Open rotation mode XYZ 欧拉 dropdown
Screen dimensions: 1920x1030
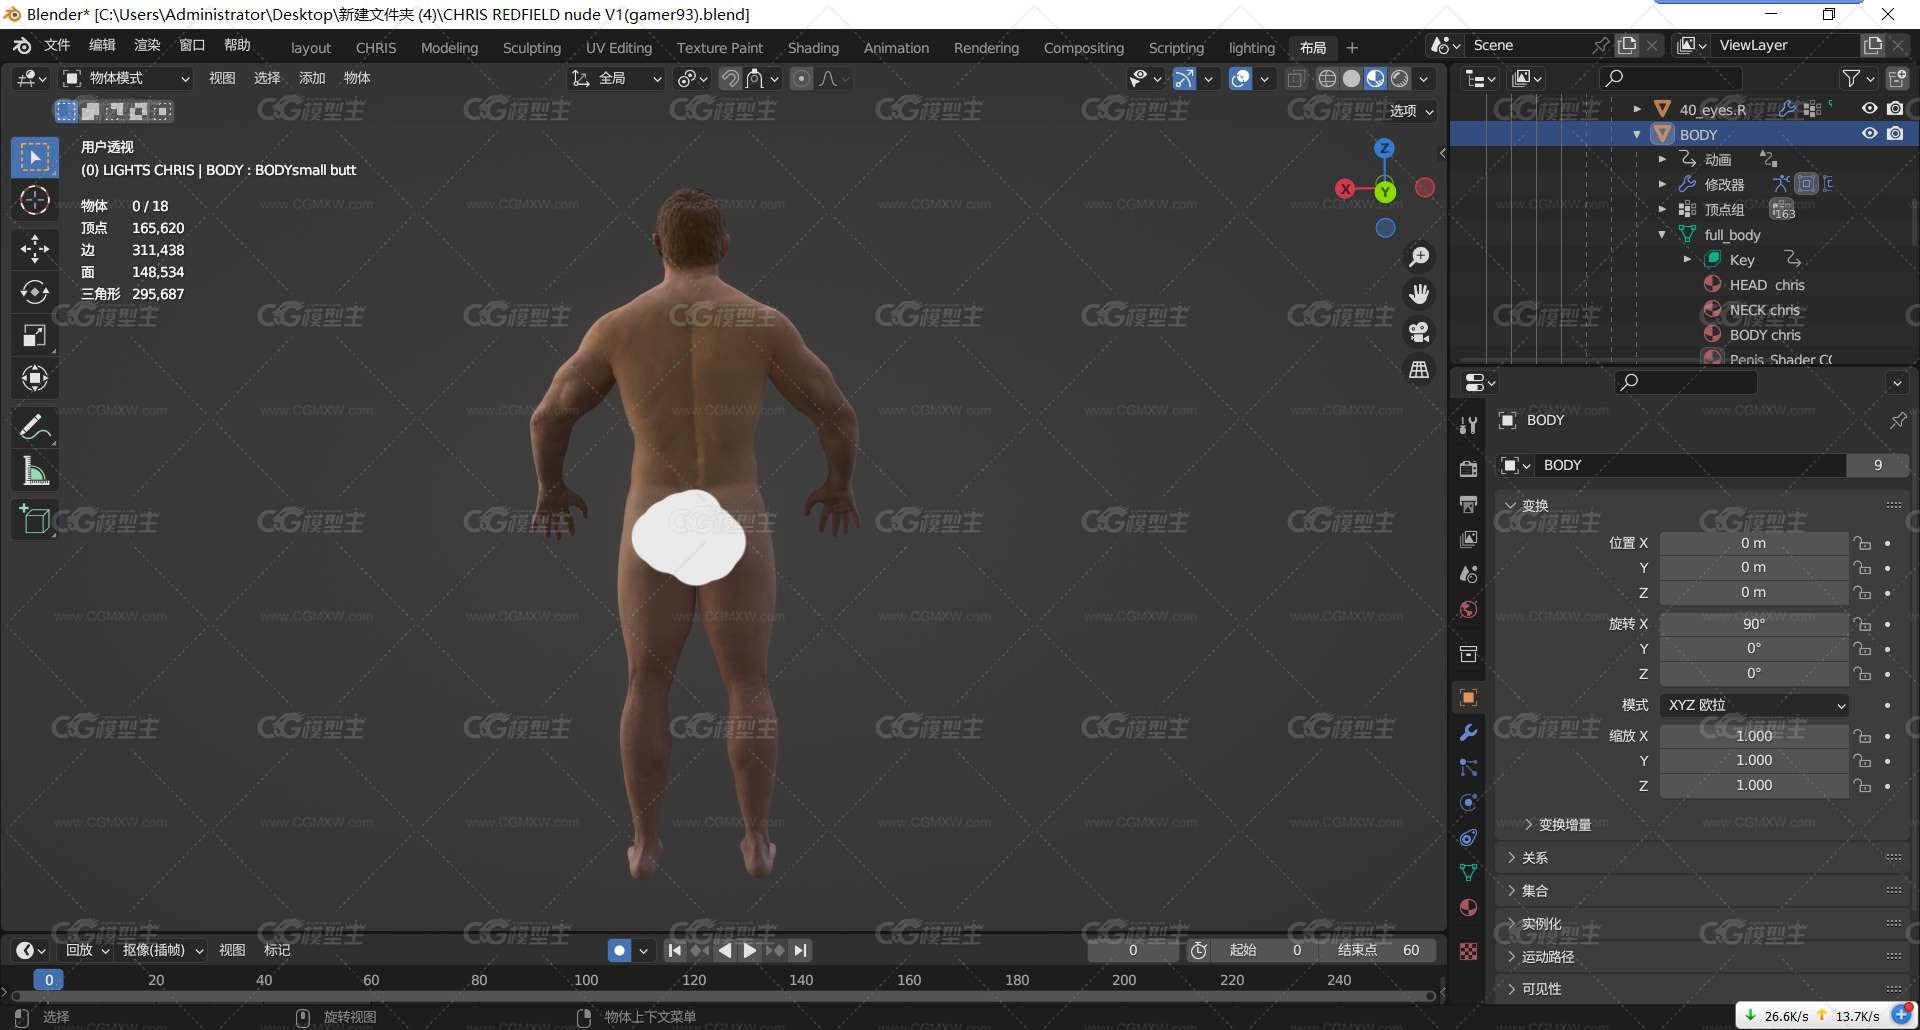(x=1754, y=705)
